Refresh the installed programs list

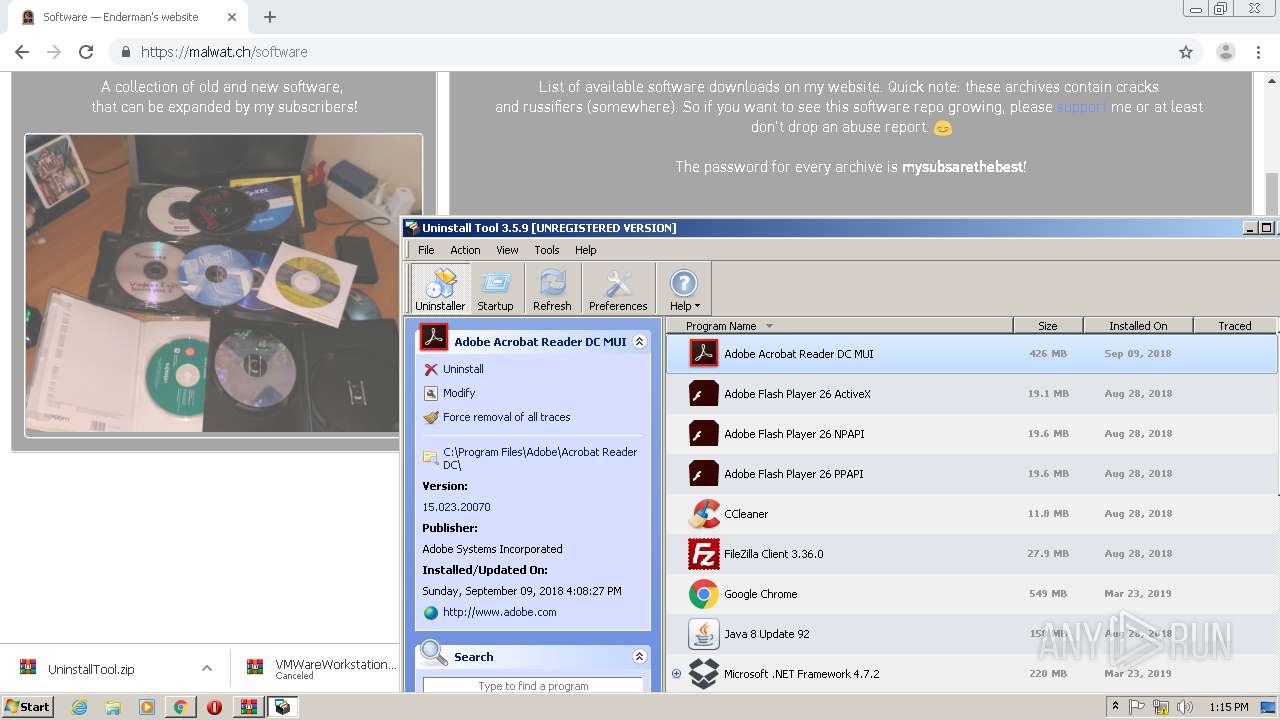(x=552, y=290)
